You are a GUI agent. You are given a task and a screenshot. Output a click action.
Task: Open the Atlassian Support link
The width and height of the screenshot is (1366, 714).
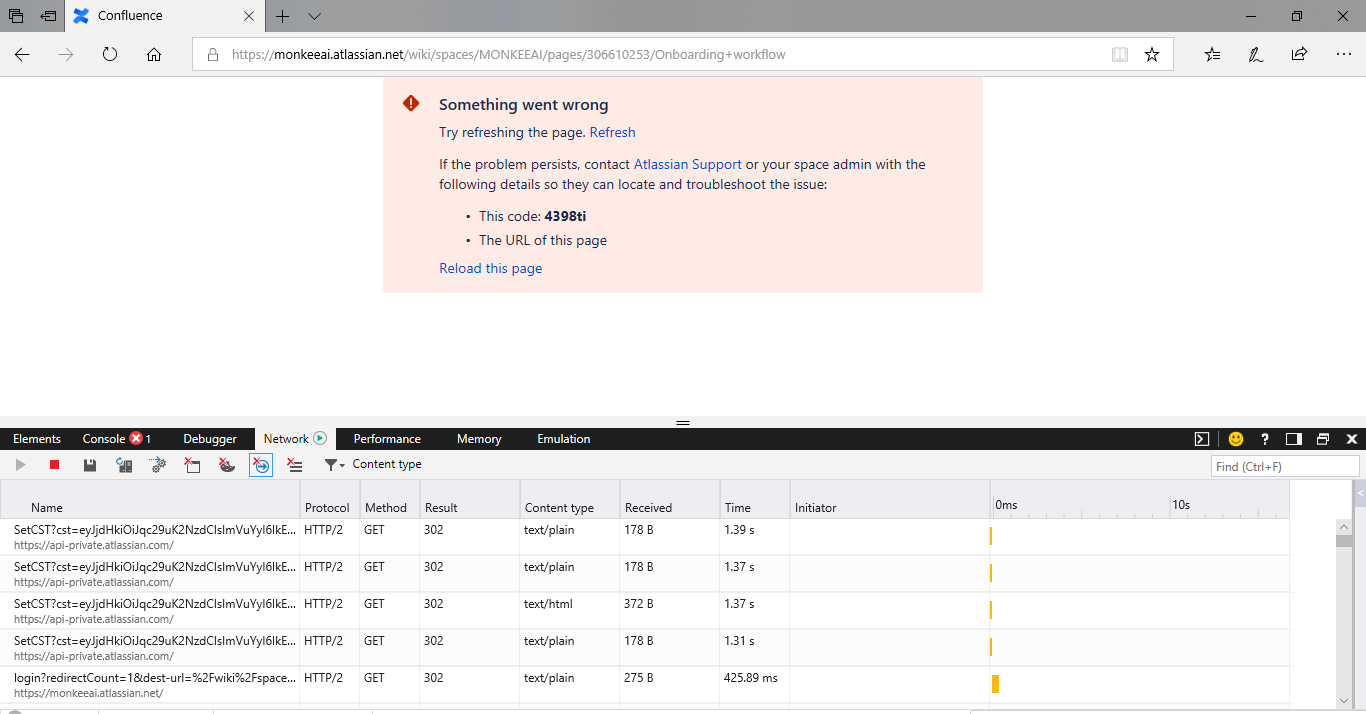click(688, 164)
